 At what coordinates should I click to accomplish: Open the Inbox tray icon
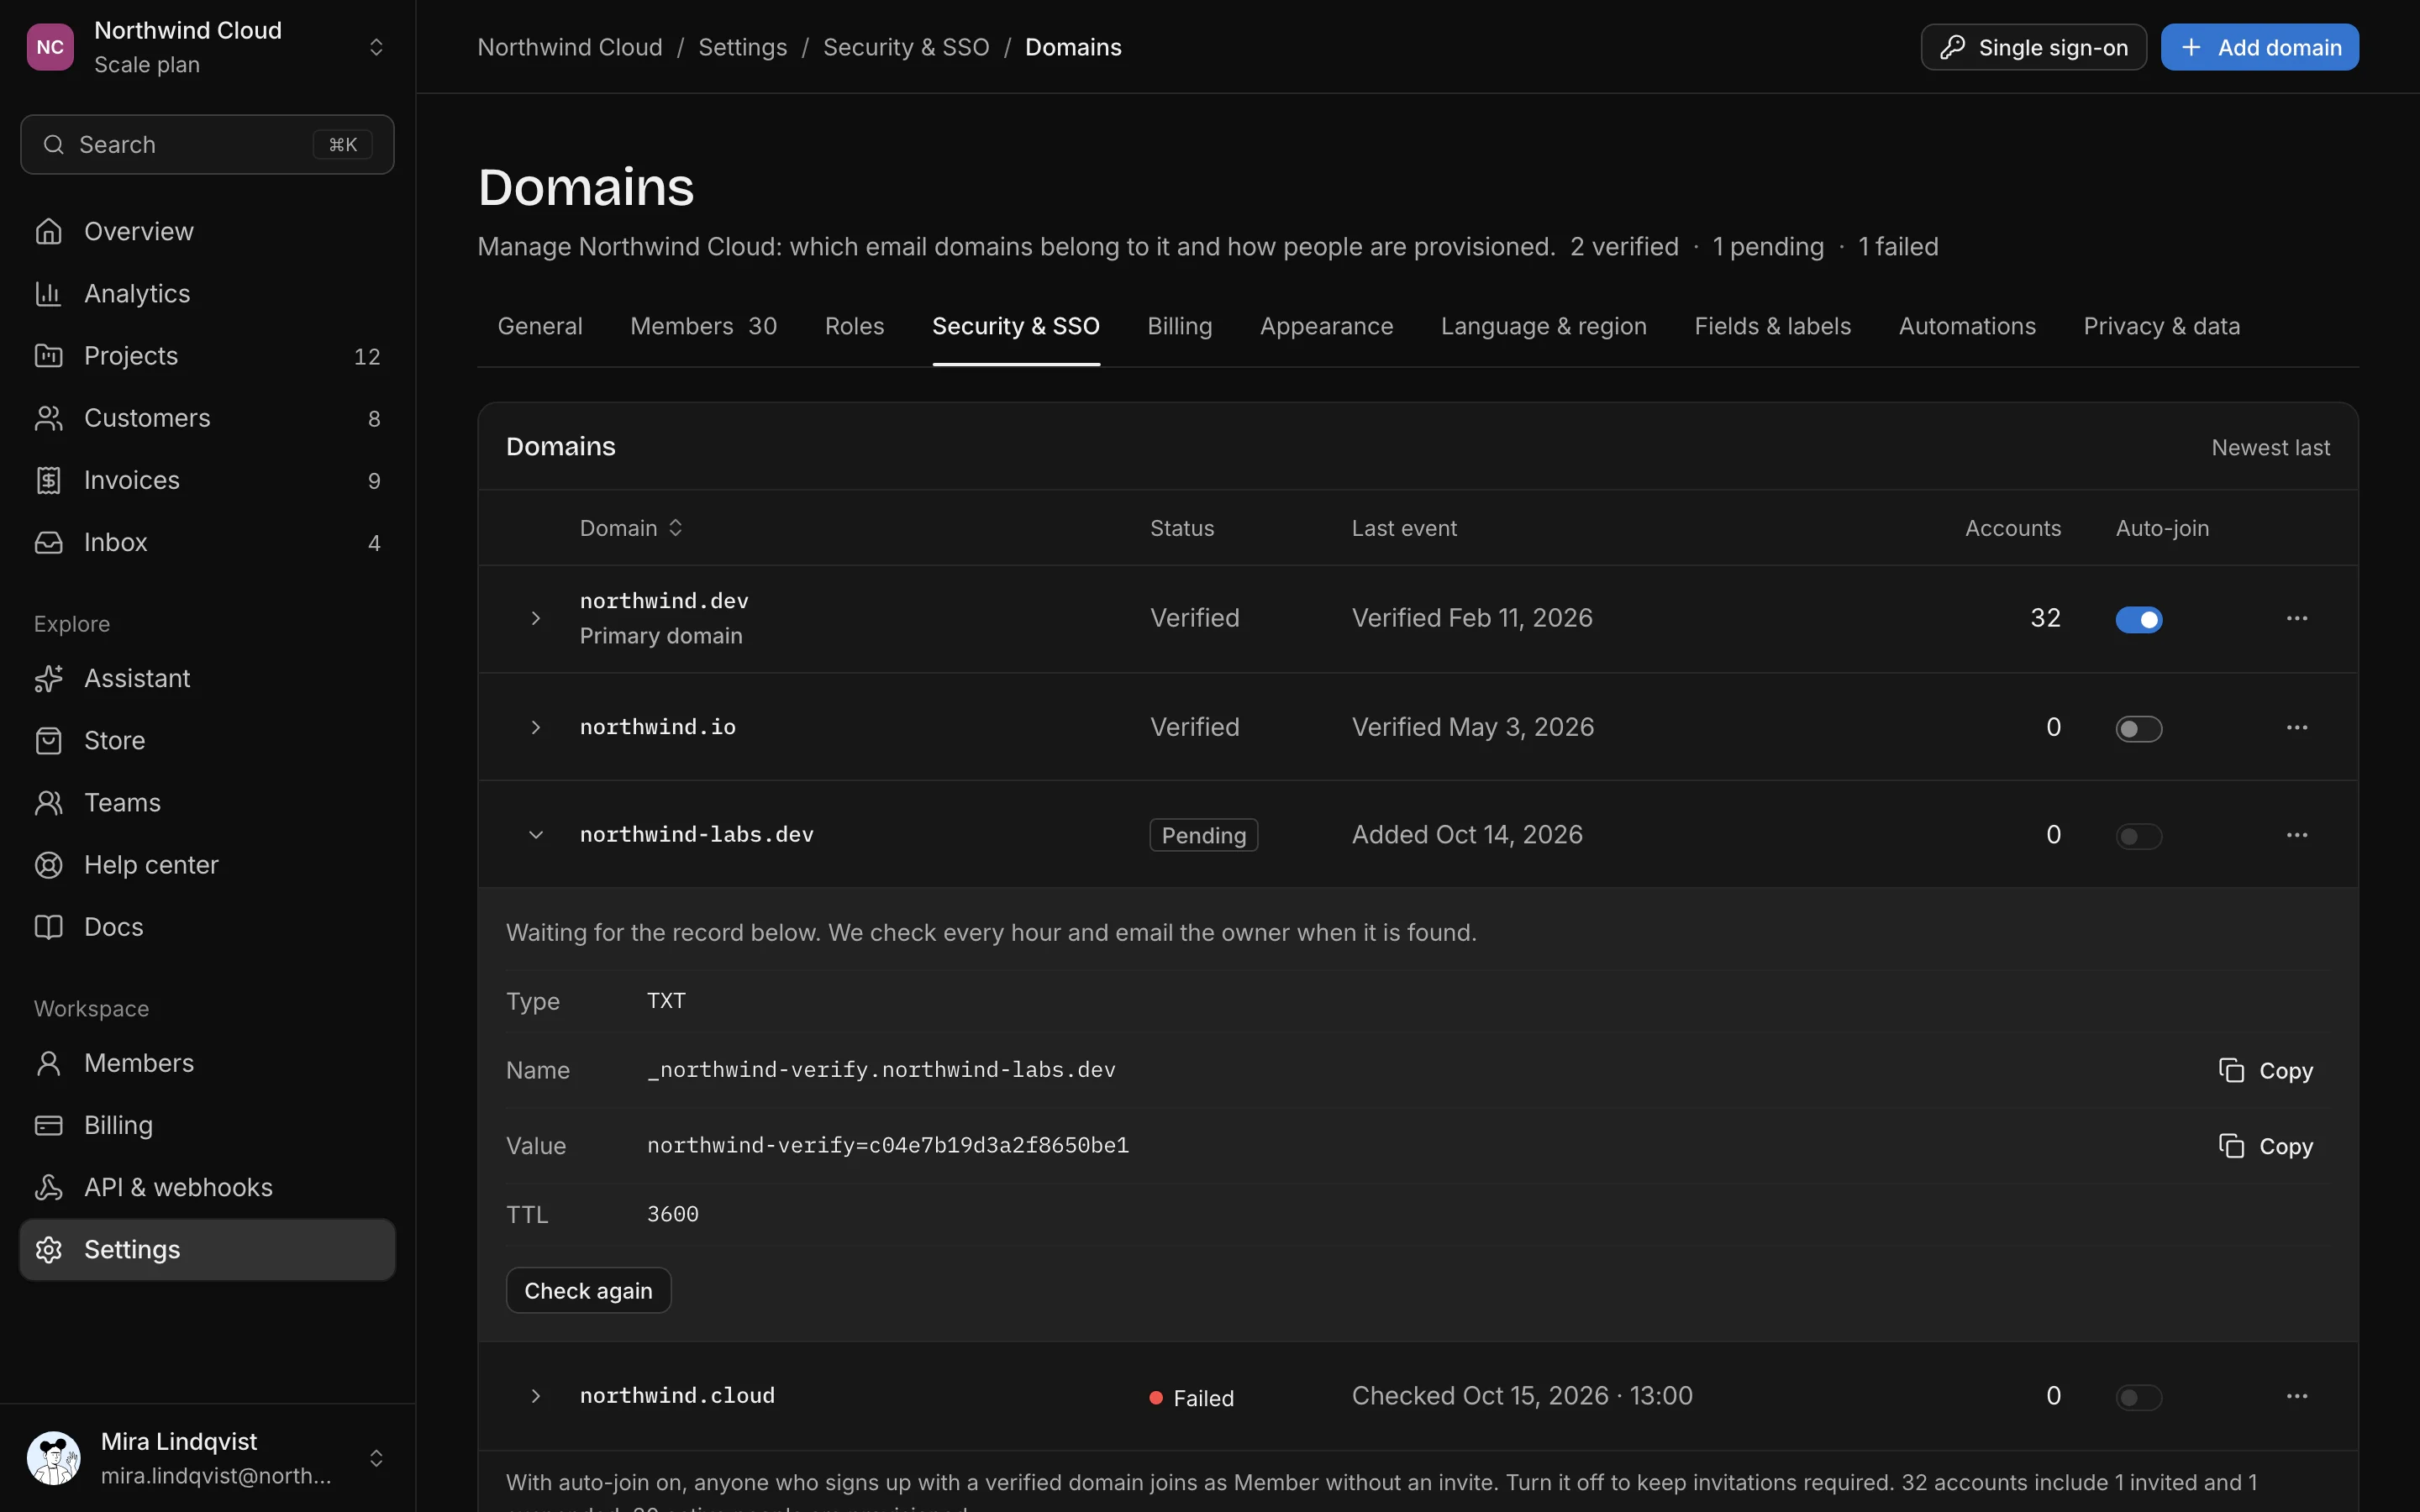pyautogui.click(x=48, y=542)
